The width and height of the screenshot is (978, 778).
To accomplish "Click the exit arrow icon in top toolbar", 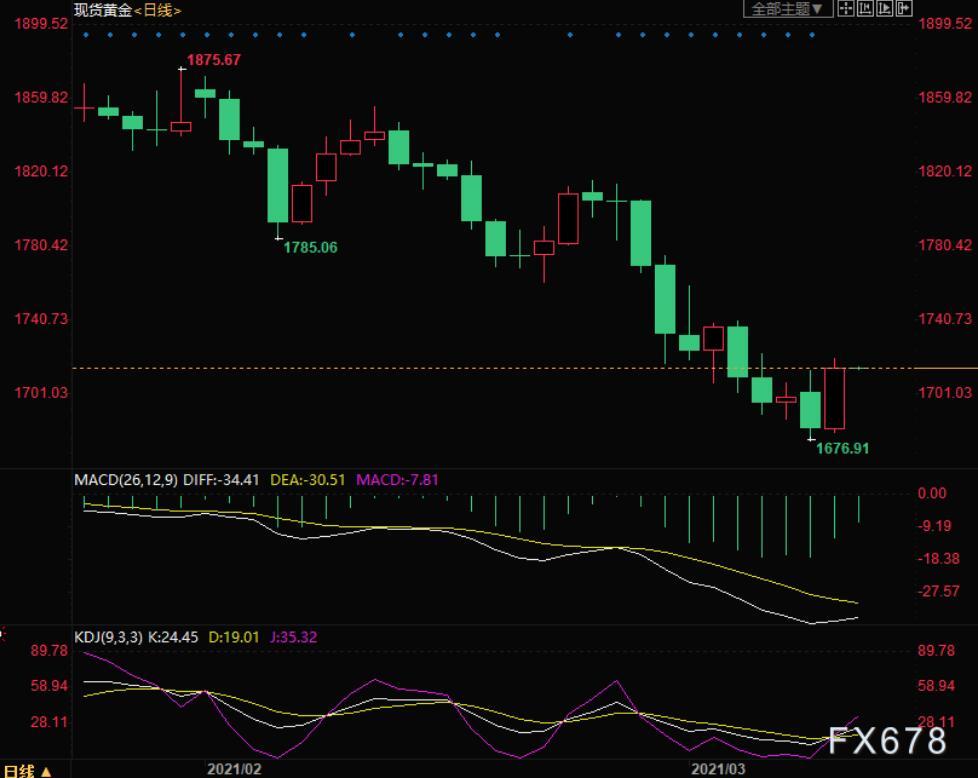I will click(904, 9).
